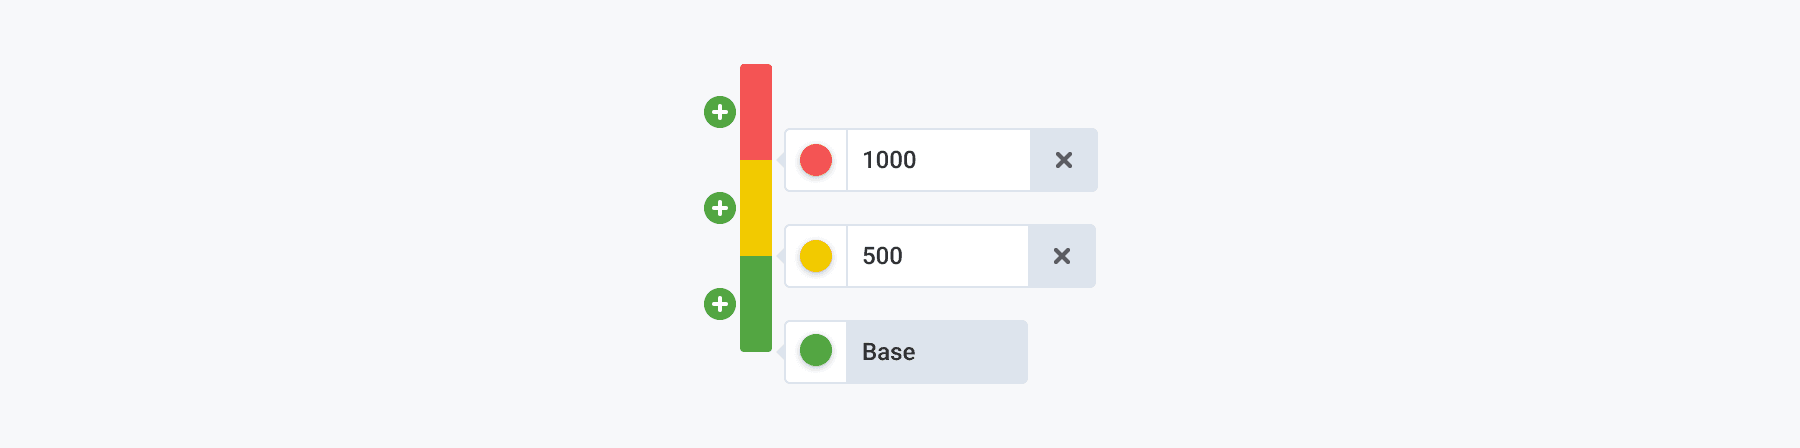Delete the 500 threshold using its X
The image size is (1800, 448).
(x=1062, y=256)
